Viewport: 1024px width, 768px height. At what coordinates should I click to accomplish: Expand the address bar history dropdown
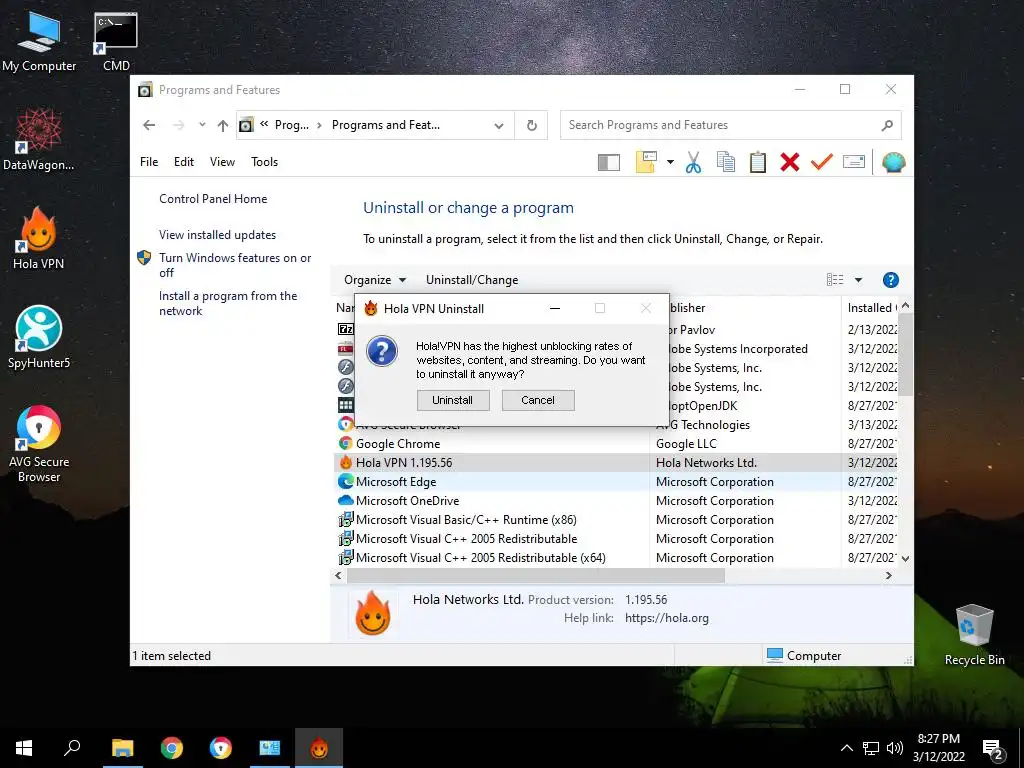(x=499, y=125)
